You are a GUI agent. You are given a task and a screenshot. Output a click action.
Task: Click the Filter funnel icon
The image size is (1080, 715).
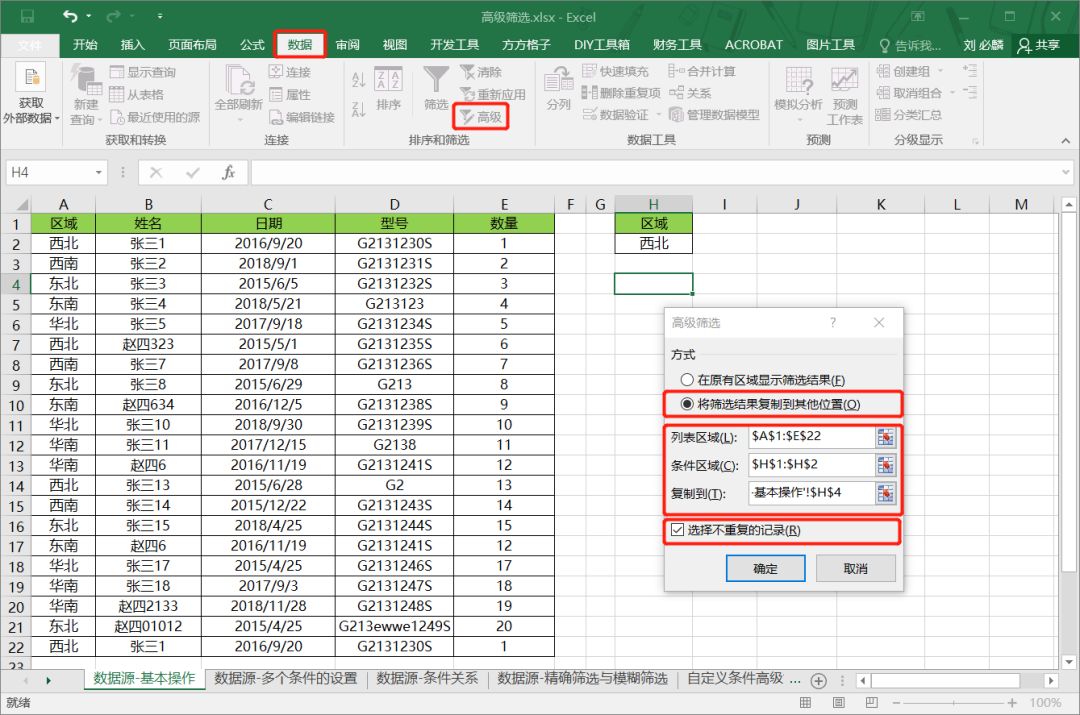click(436, 79)
